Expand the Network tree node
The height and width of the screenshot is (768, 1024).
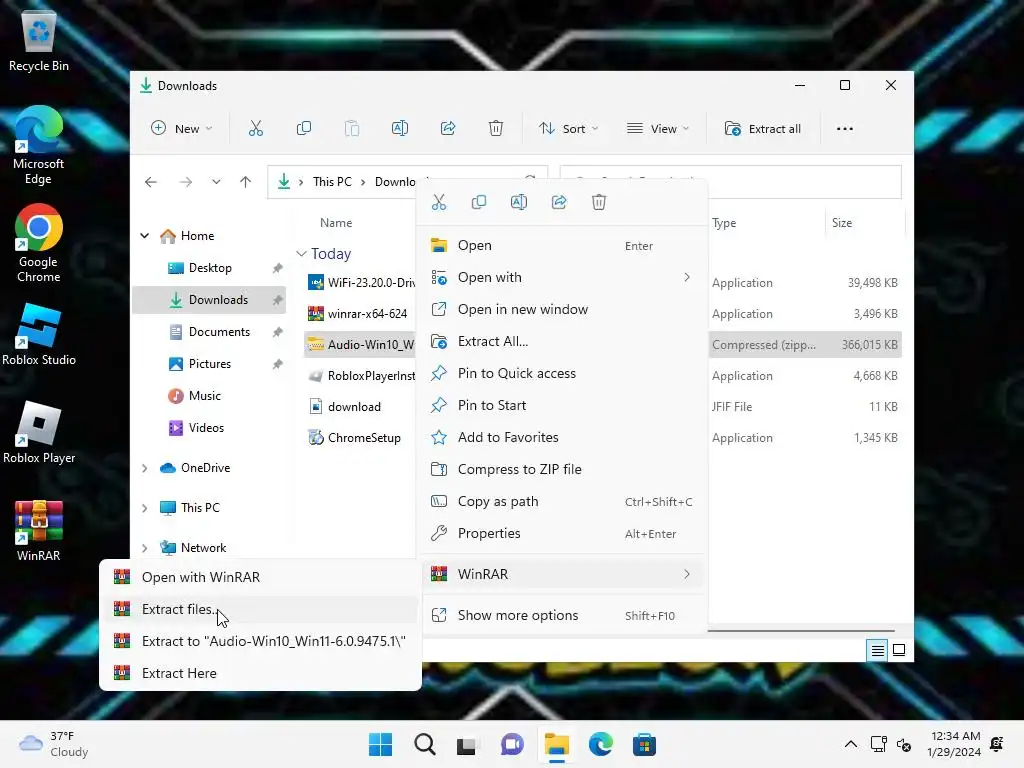click(145, 548)
